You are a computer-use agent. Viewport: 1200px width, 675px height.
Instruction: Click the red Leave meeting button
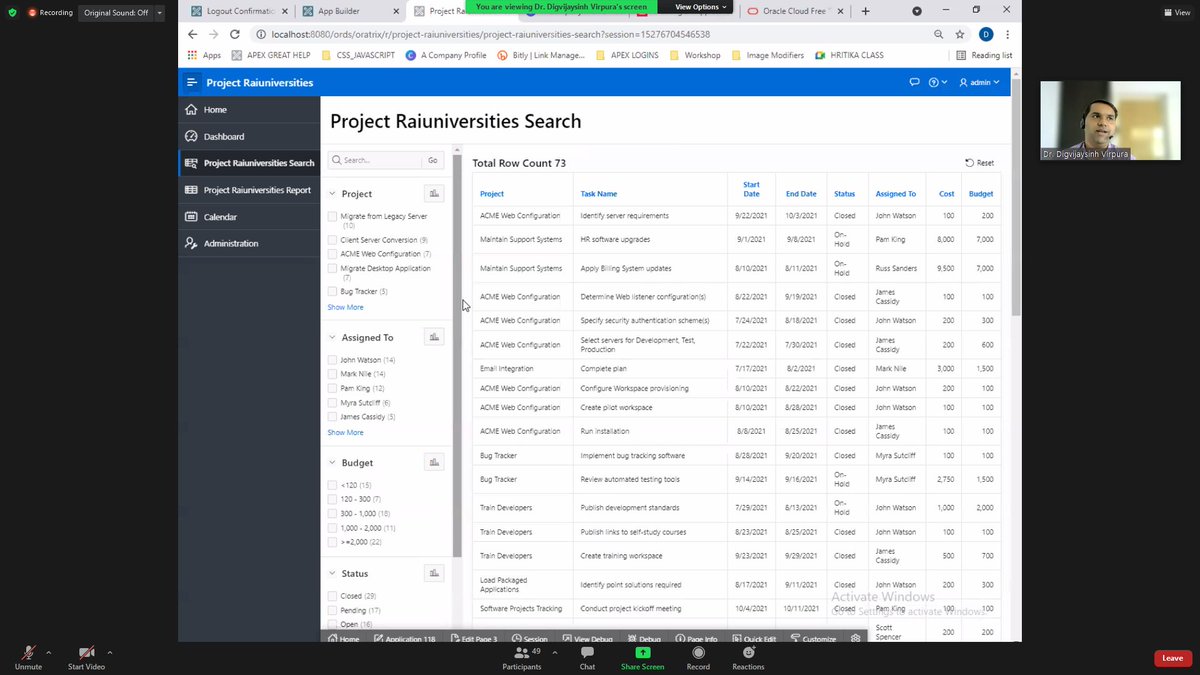1173,658
